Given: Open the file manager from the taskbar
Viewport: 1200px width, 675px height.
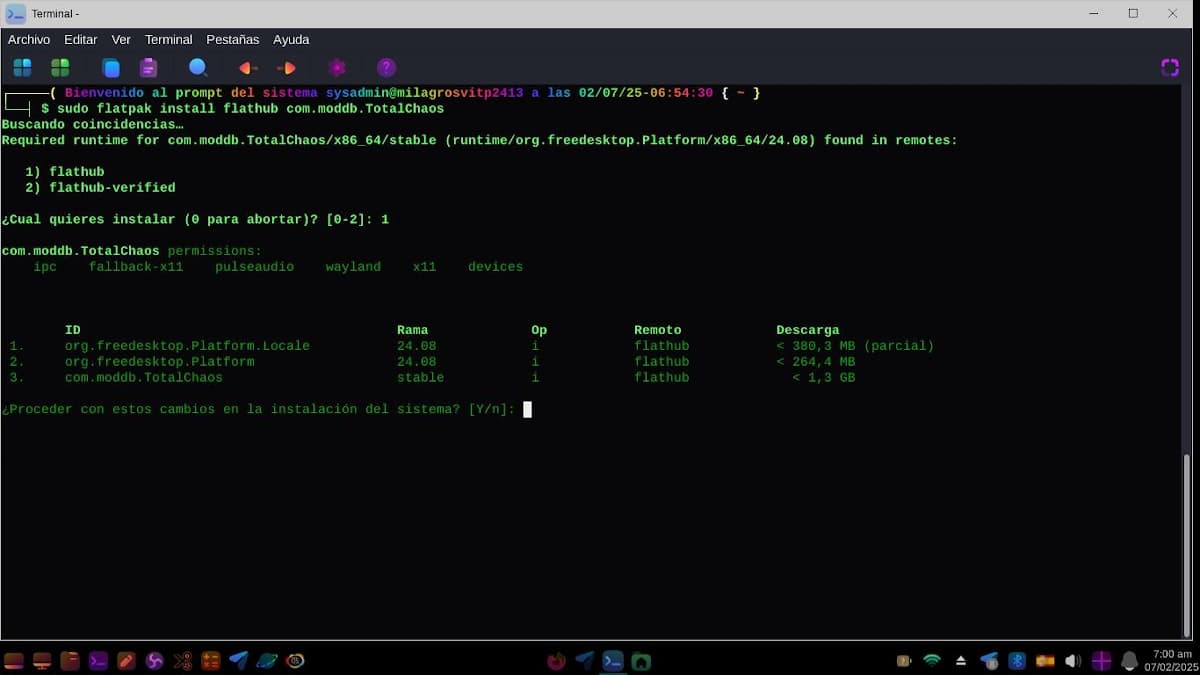Looking at the screenshot, I should [x=70, y=661].
